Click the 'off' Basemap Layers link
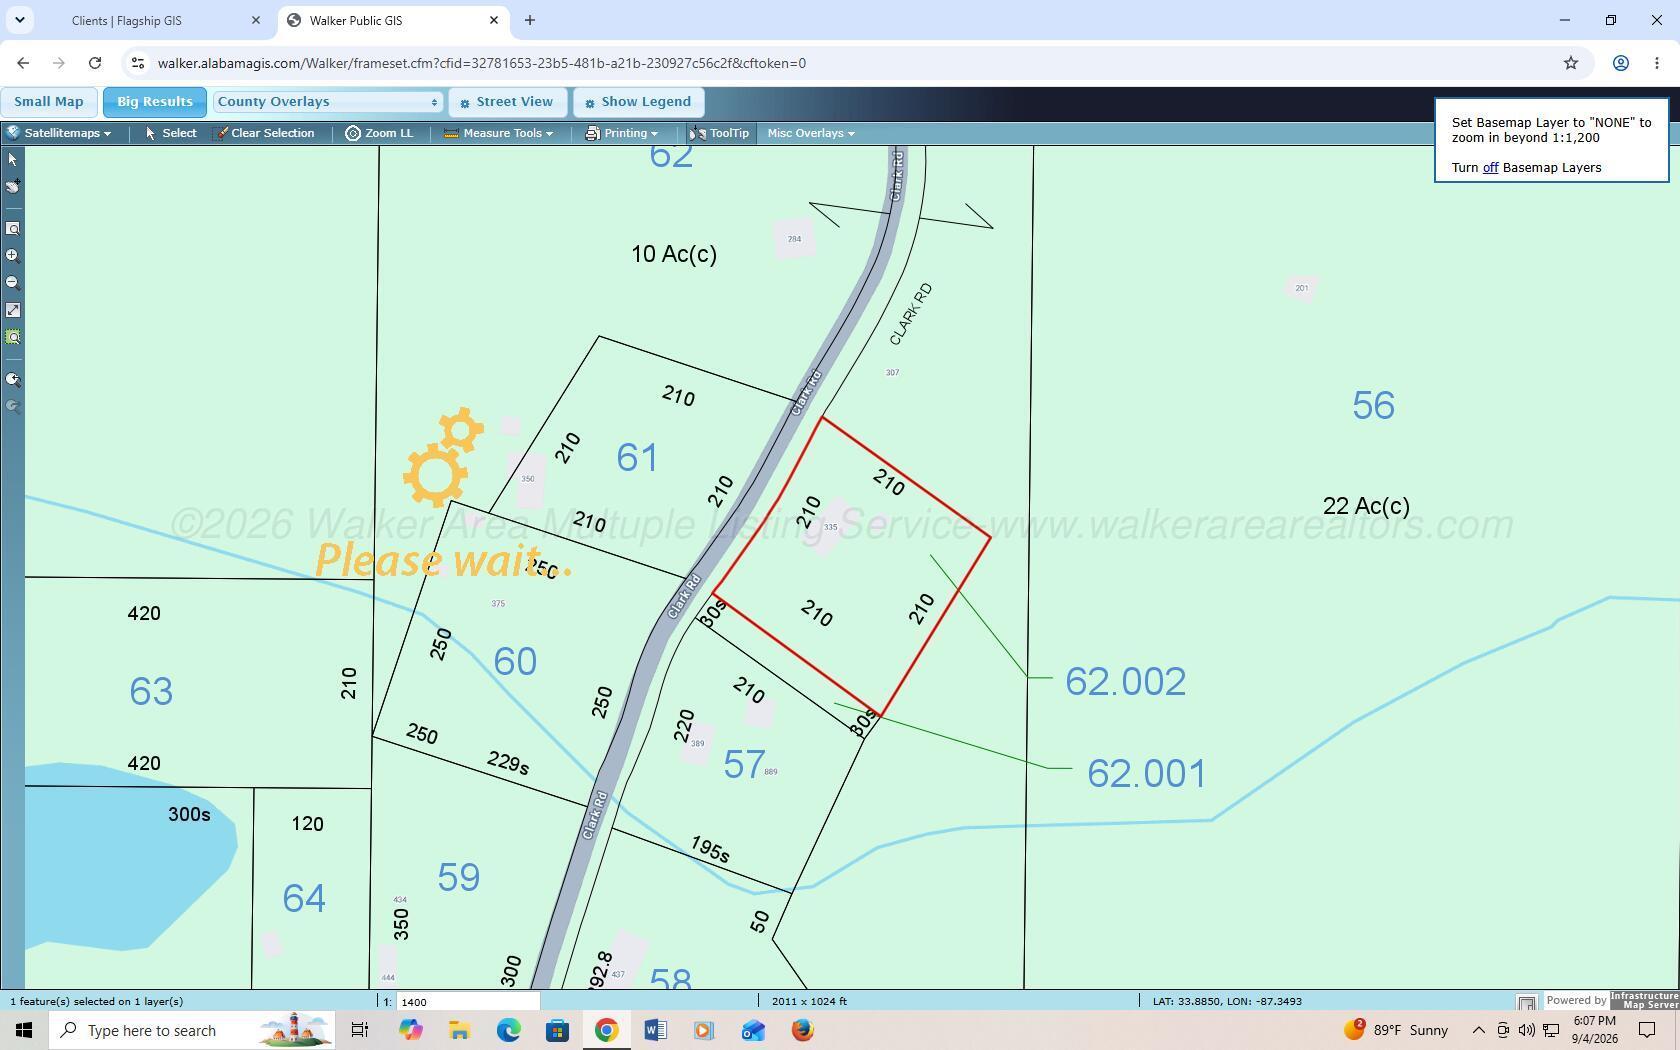 click(1490, 168)
